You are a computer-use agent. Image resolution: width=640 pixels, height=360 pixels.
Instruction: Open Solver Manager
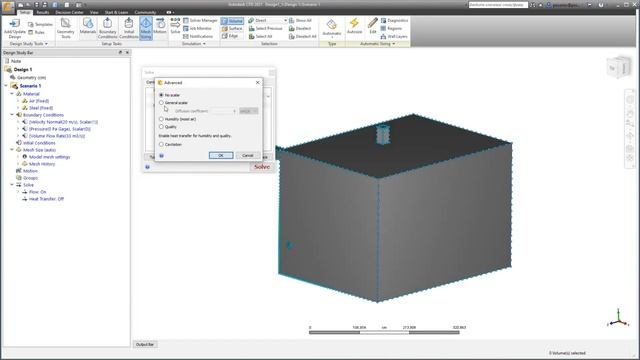click(200, 20)
